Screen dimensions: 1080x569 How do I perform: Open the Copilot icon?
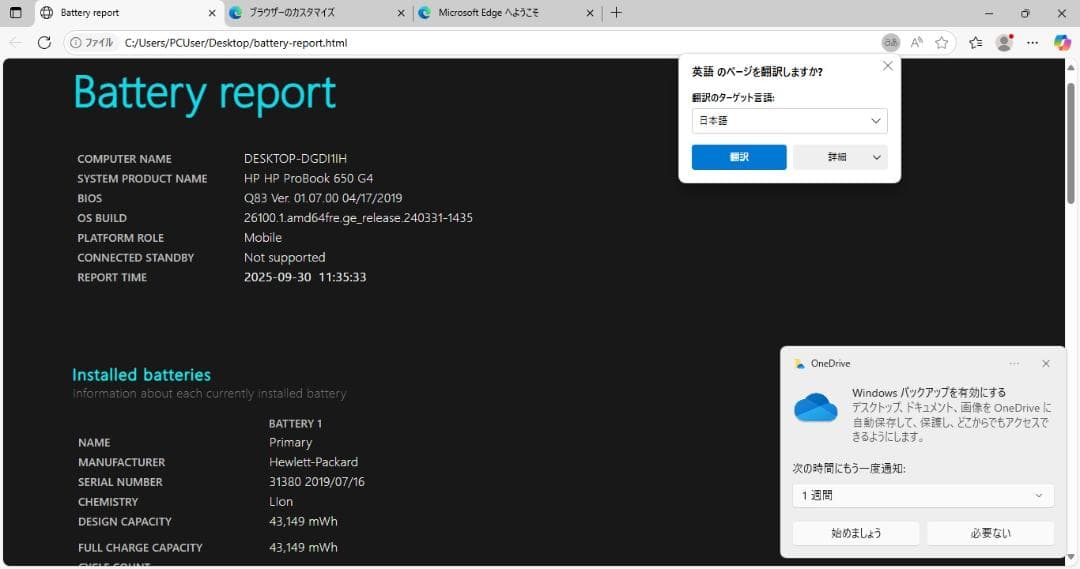(1062, 43)
